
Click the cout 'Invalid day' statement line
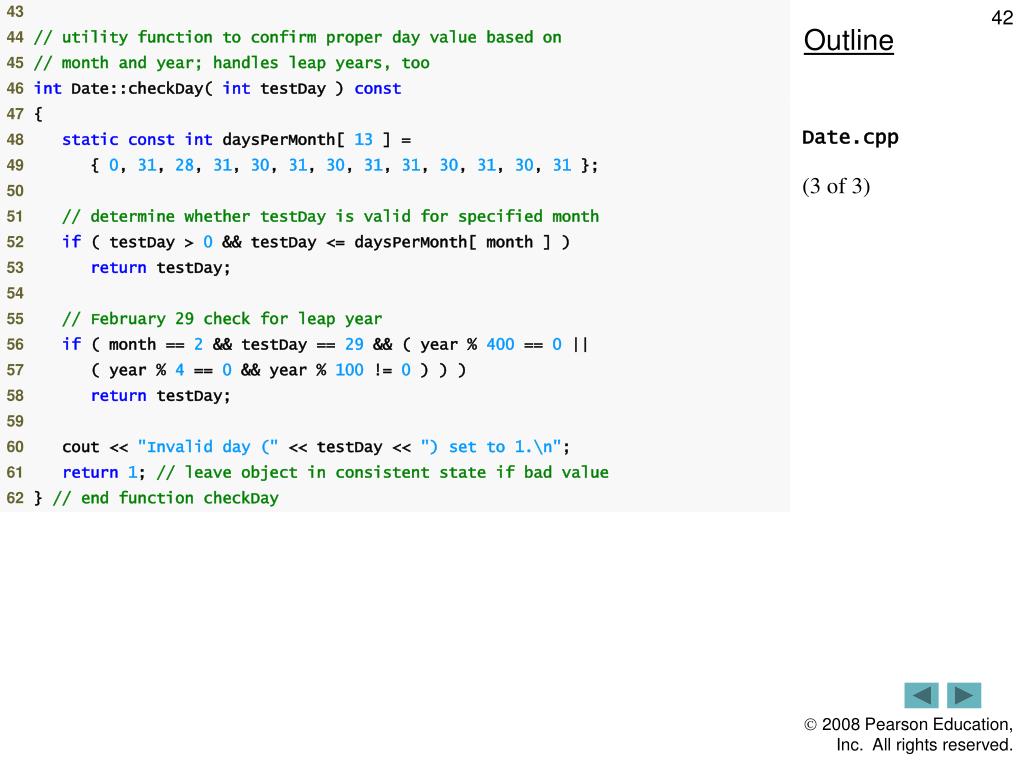point(316,447)
